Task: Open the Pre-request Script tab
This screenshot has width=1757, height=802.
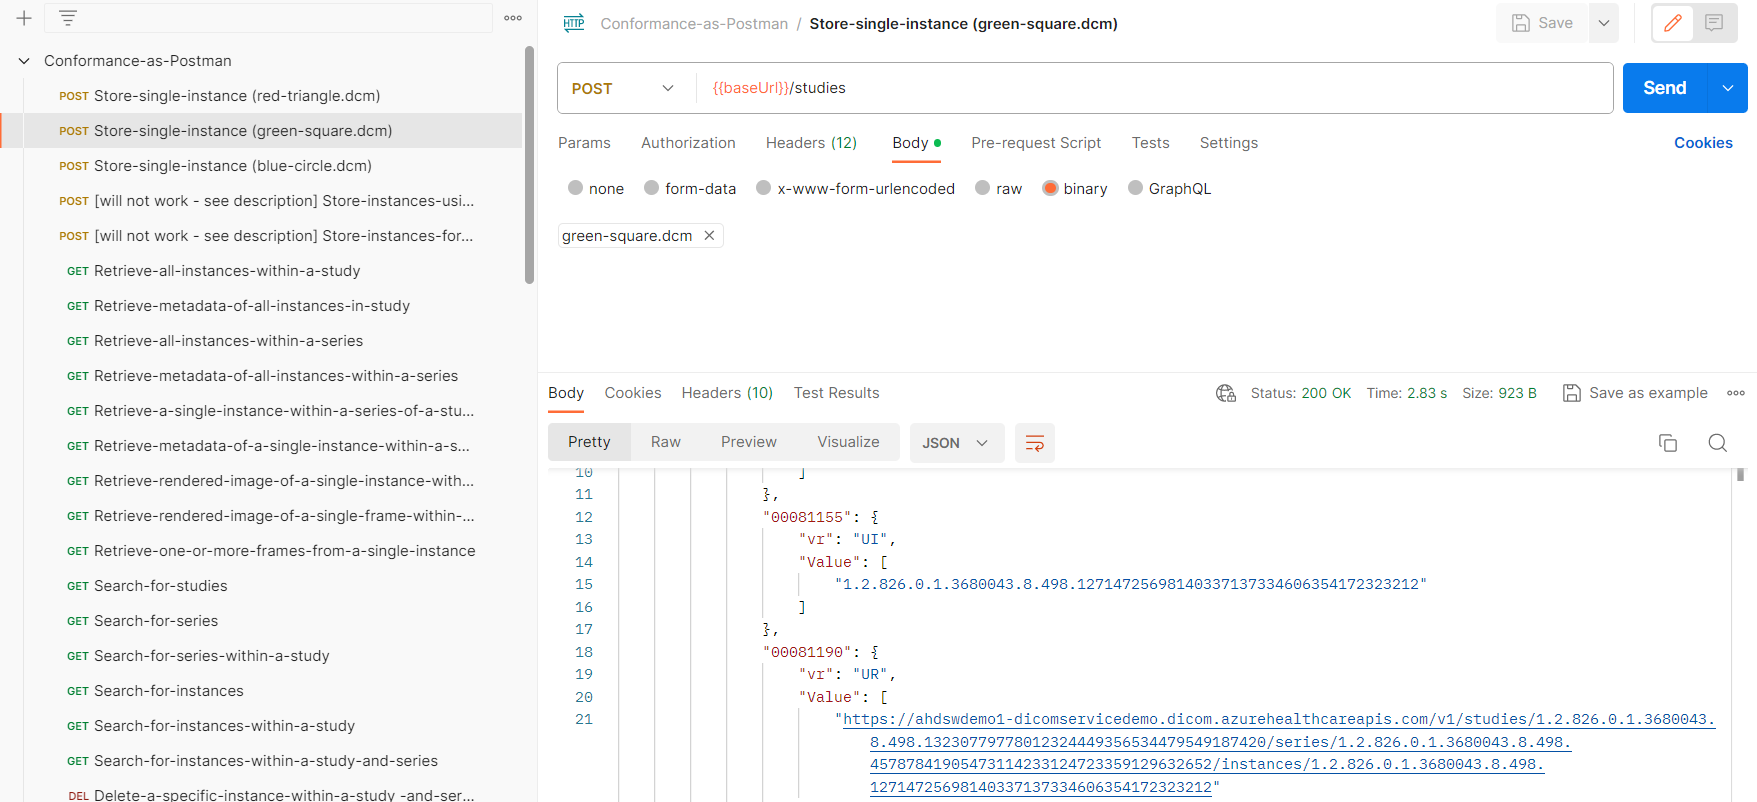Action: 1036,143
